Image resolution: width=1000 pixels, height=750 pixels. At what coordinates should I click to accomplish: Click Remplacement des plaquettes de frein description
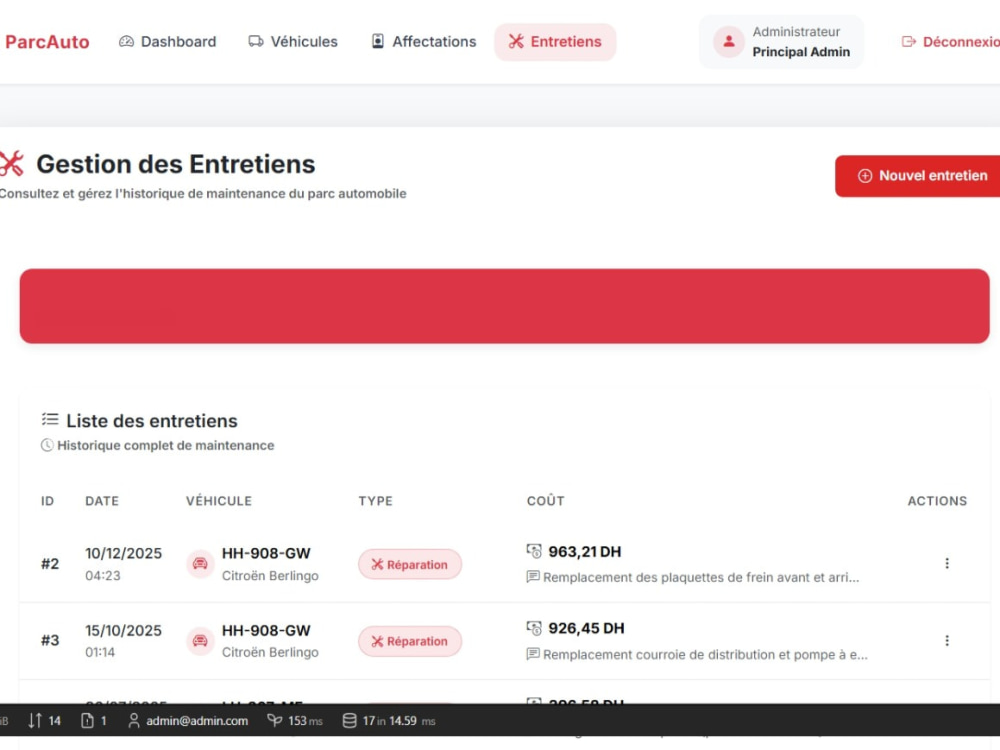point(701,577)
